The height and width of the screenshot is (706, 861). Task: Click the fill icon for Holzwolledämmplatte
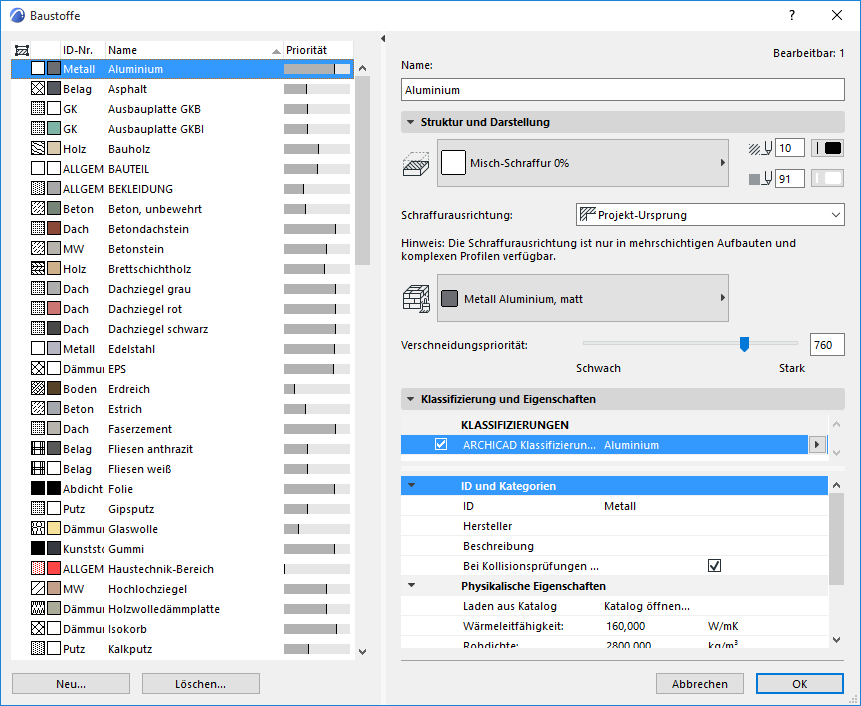[x=38, y=609]
